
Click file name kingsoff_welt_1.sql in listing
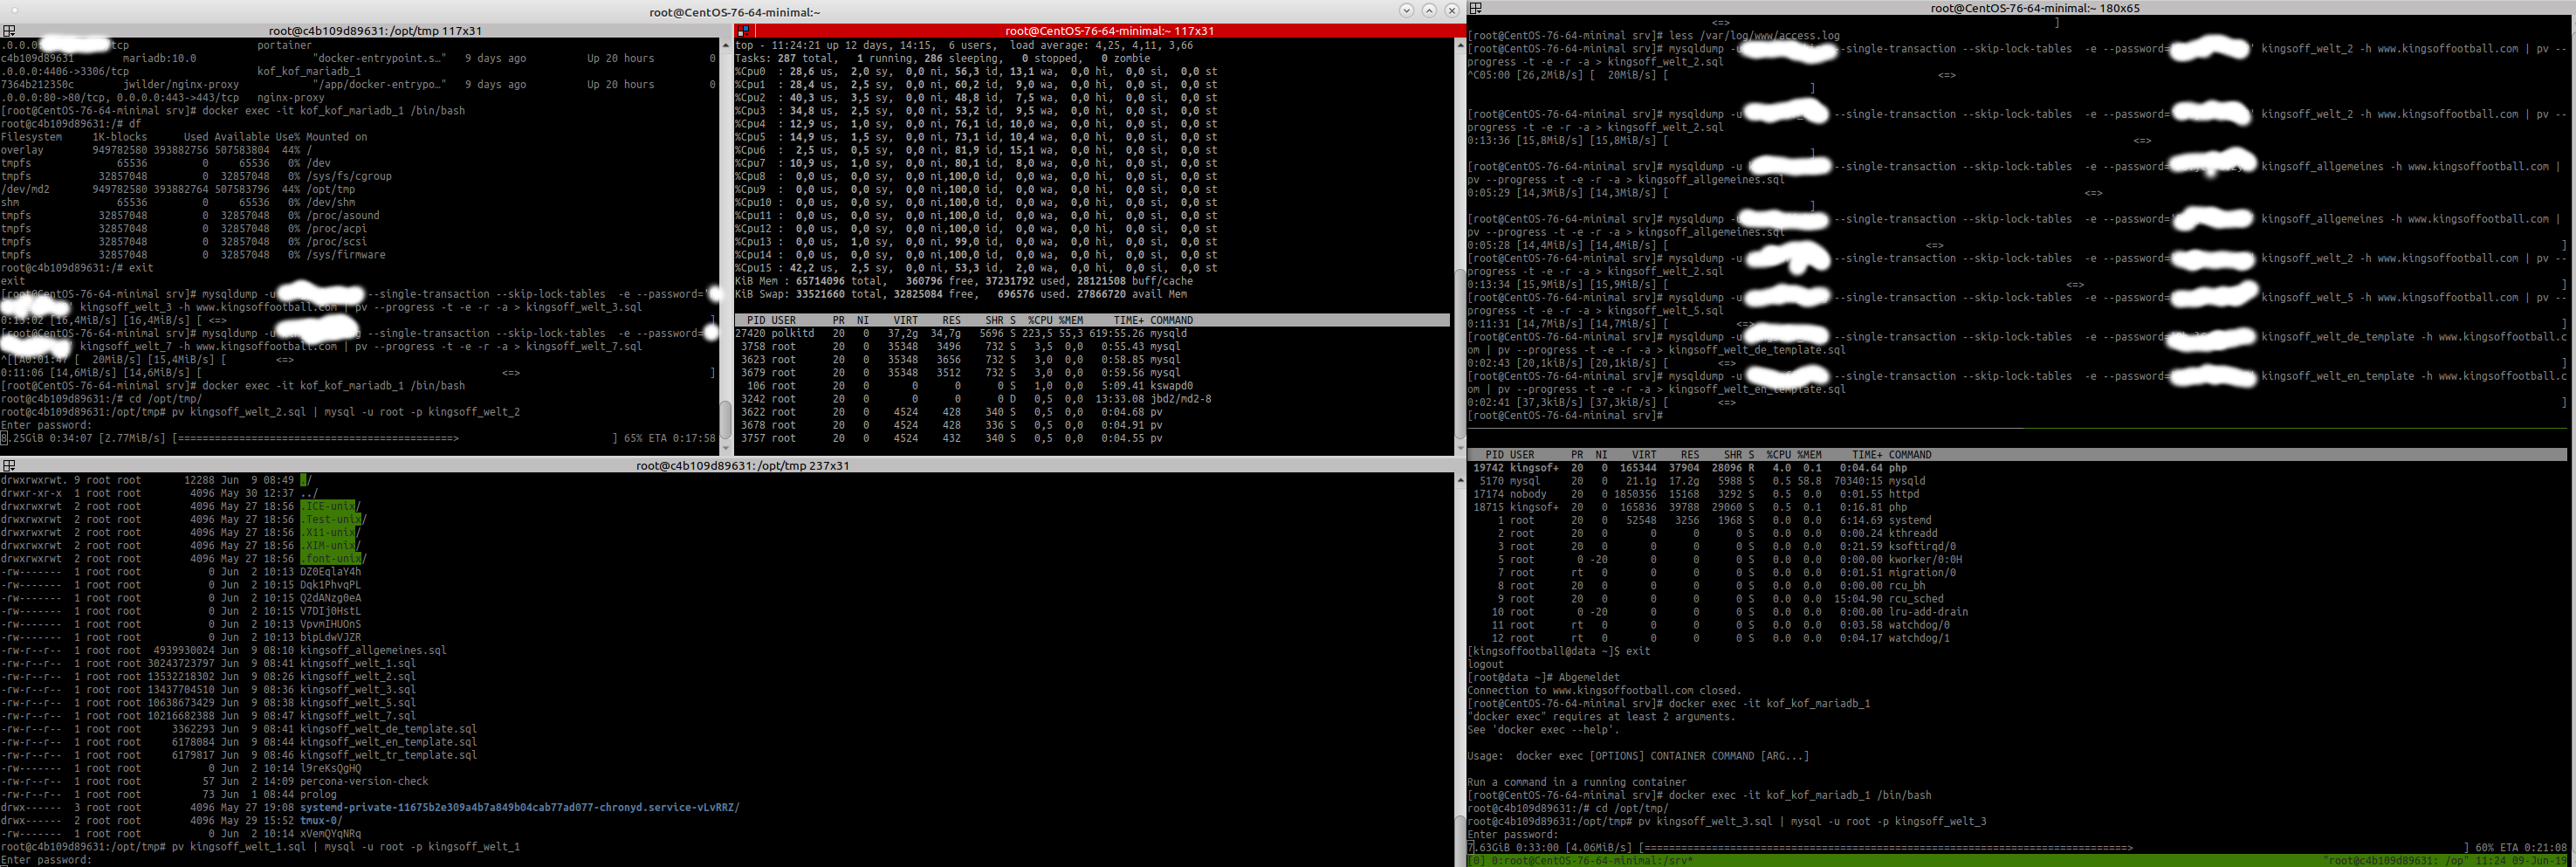pos(358,663)
